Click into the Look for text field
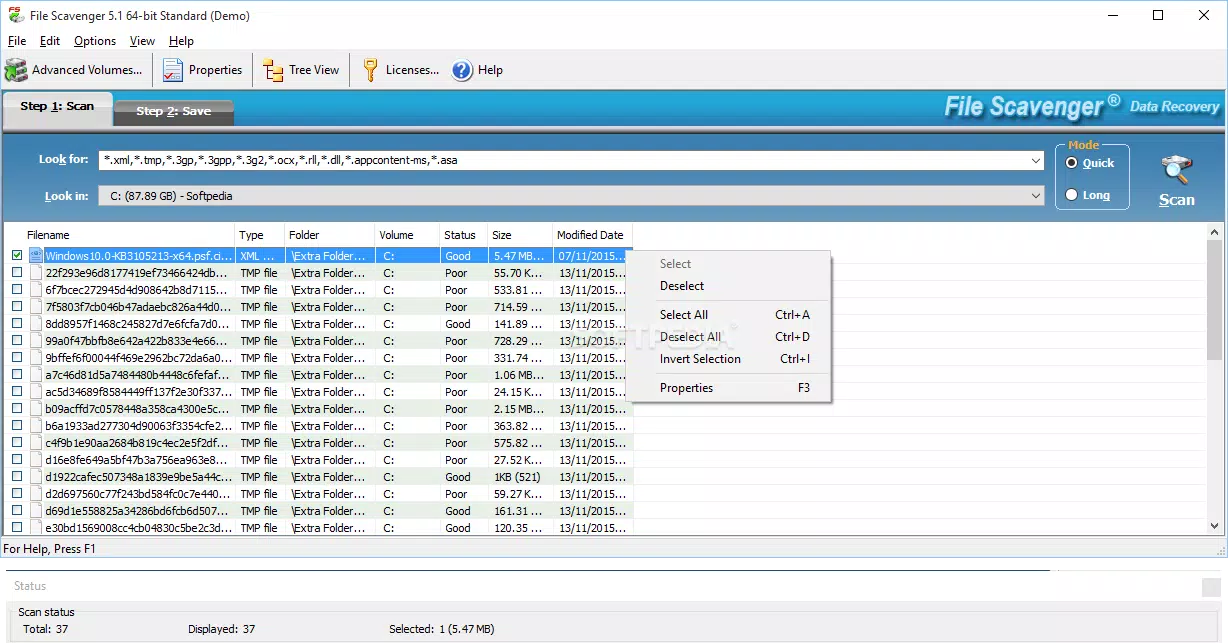The image size is (1228, 643). 562,160
